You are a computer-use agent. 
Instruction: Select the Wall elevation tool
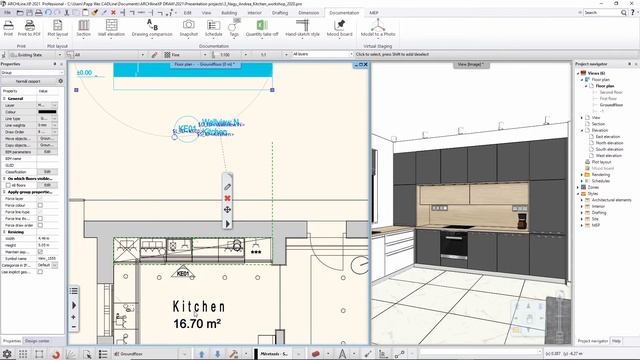111,28
